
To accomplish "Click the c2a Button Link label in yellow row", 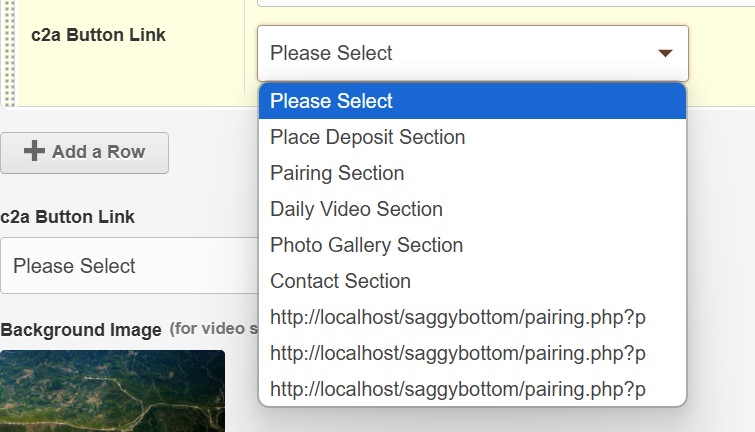I will click(98, 35).
